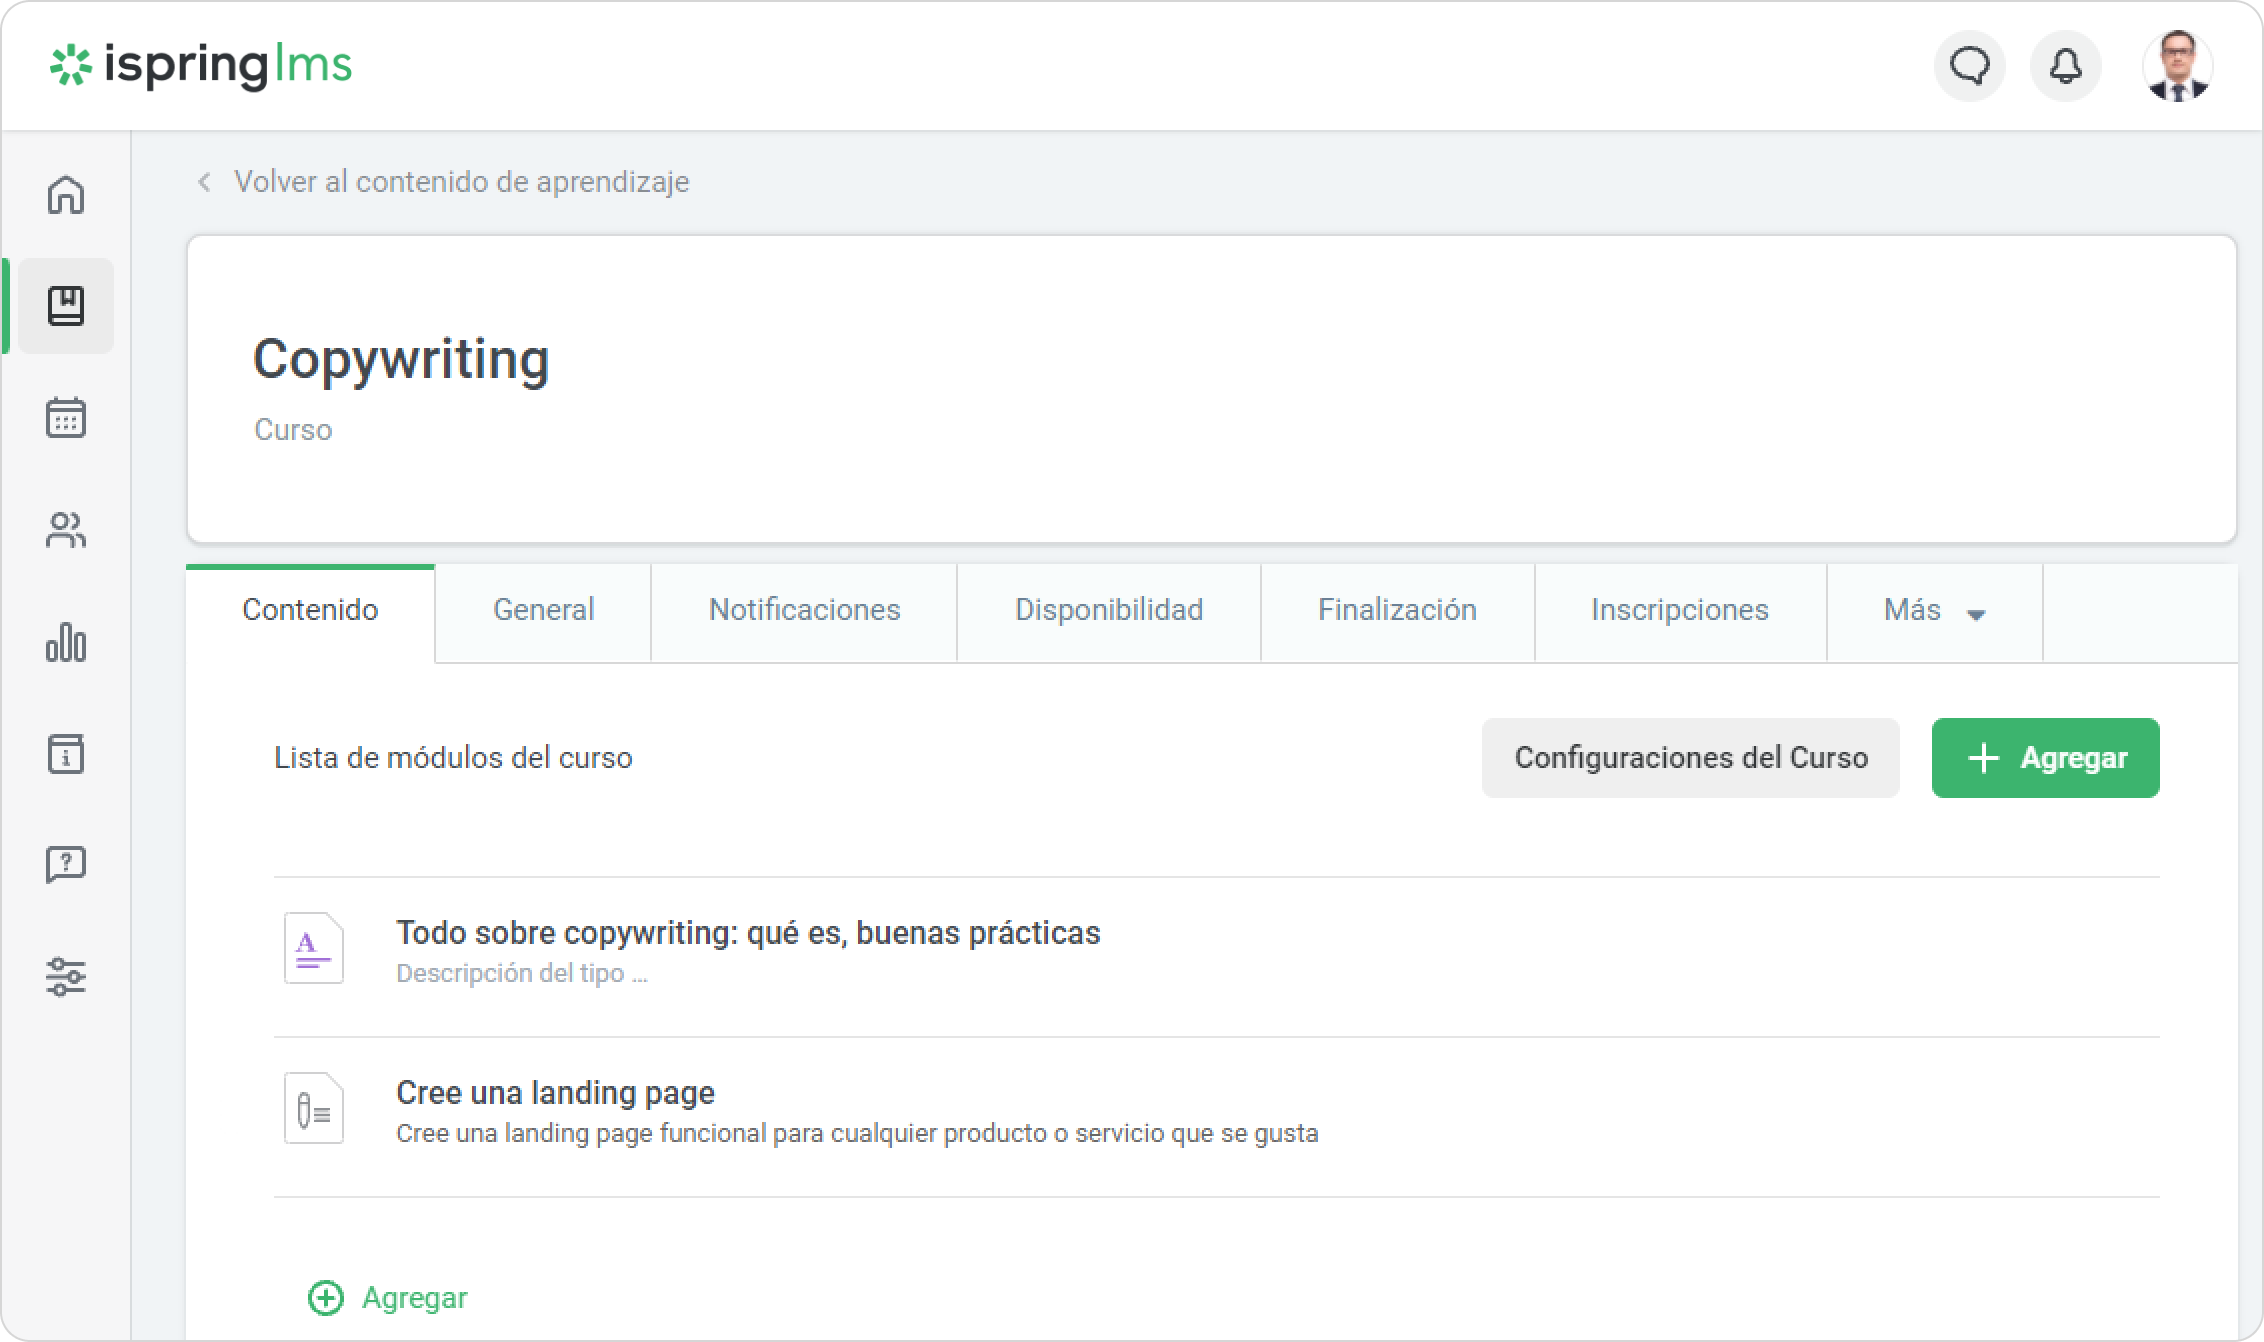Open the learning content book icon
The height and width of the screenshot is (1342, 2264).
coord(66,306)
